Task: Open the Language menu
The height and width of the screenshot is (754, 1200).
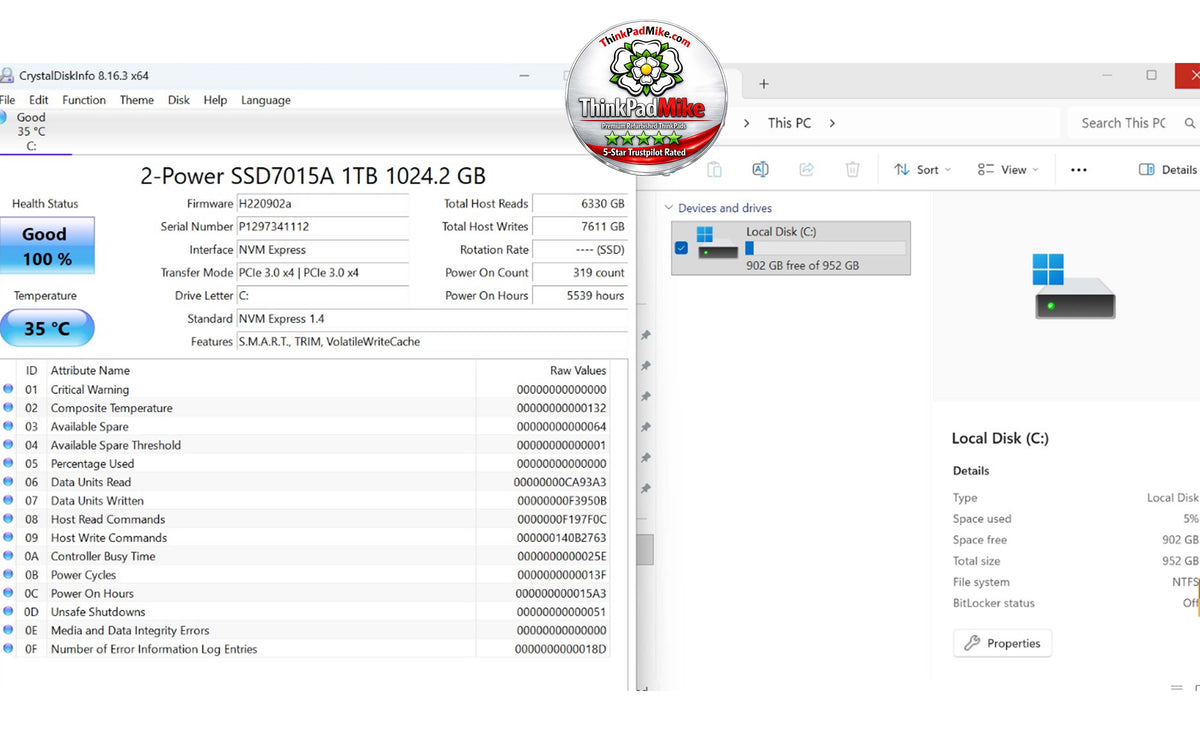Action: (x=266, y=100)
